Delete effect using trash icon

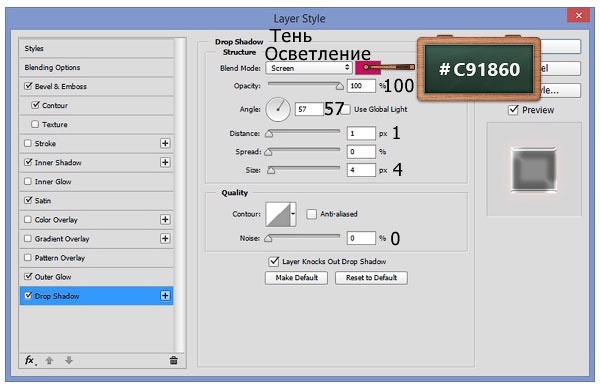(x=173, y=360)
